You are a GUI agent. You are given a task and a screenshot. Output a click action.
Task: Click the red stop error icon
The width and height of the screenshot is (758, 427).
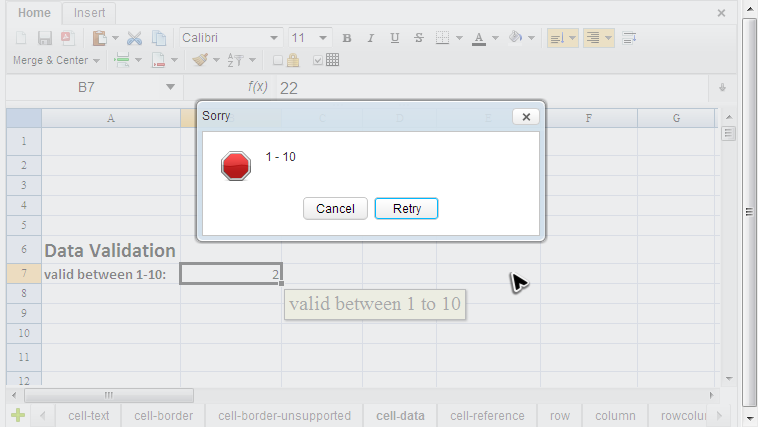click(x=236, y=166)
